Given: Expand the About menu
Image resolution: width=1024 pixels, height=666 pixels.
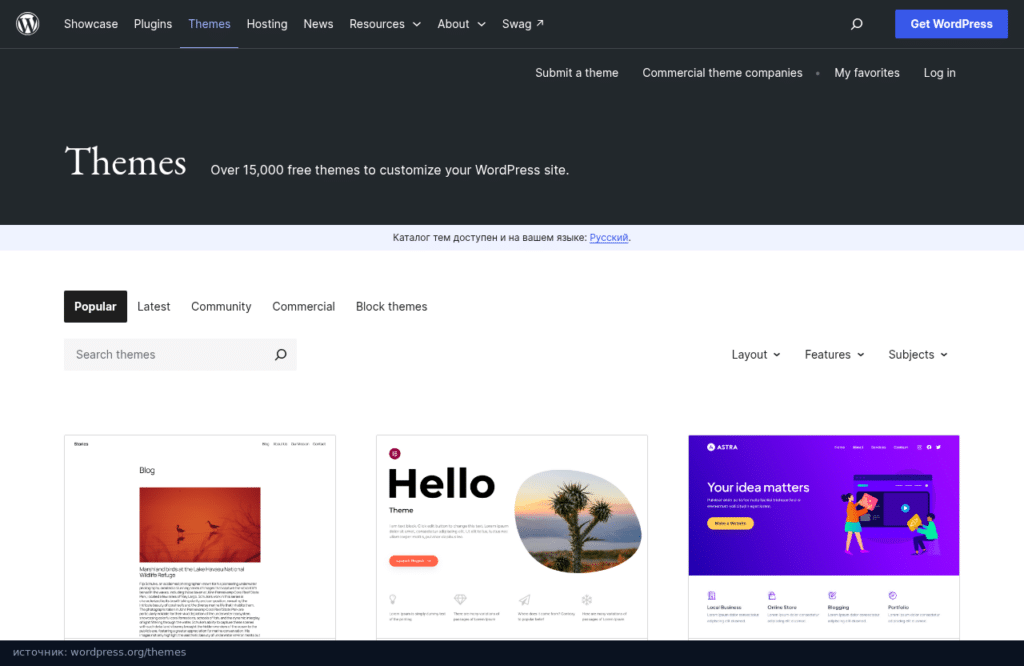Looking at the screenshot, I should (461, 24).
